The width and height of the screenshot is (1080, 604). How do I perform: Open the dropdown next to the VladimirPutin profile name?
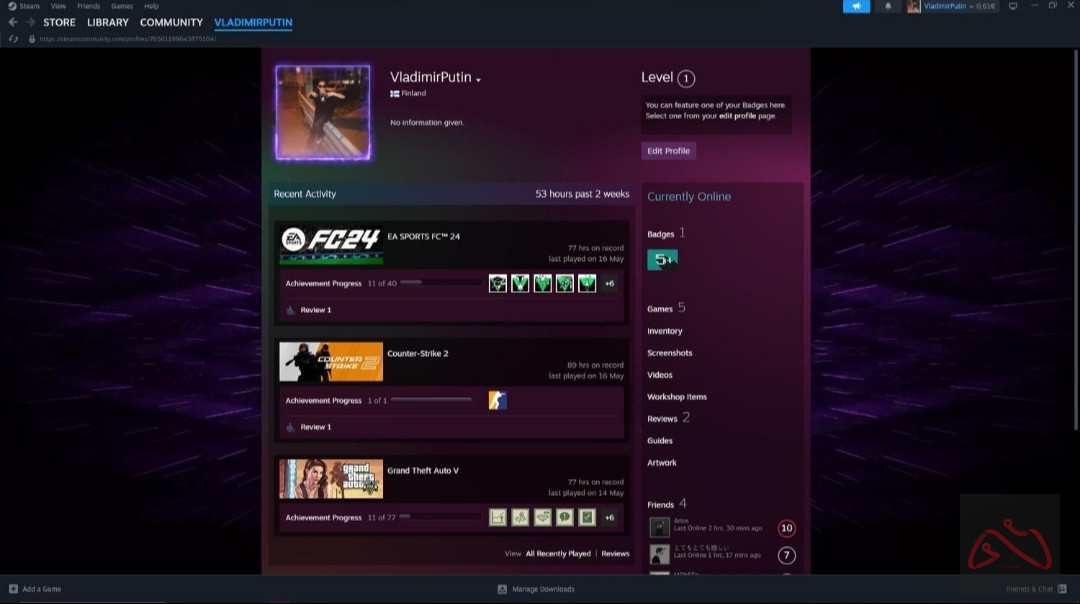pos(479,77)
